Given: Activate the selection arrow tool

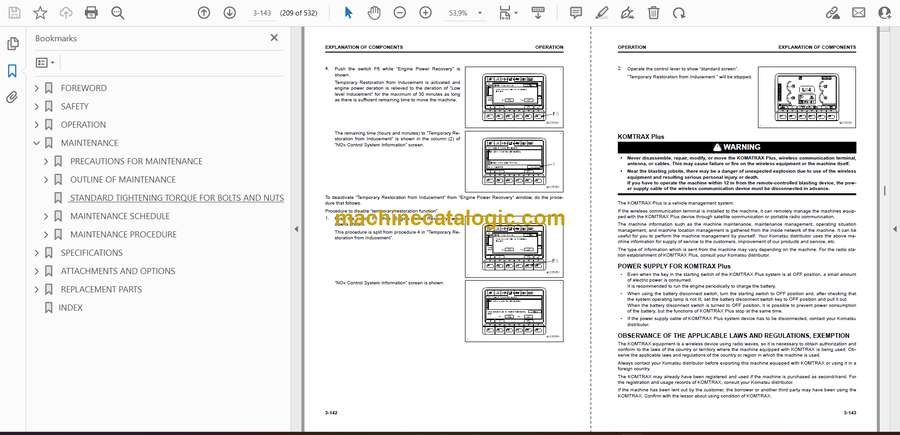Looking at the screenshot, I should tap(348, 13).
